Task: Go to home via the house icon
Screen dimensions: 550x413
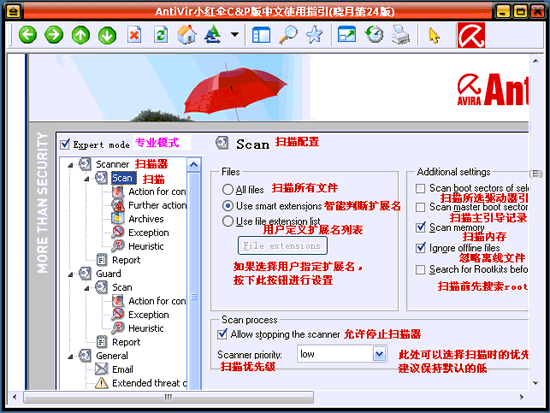Action: (x=187, y=35)
